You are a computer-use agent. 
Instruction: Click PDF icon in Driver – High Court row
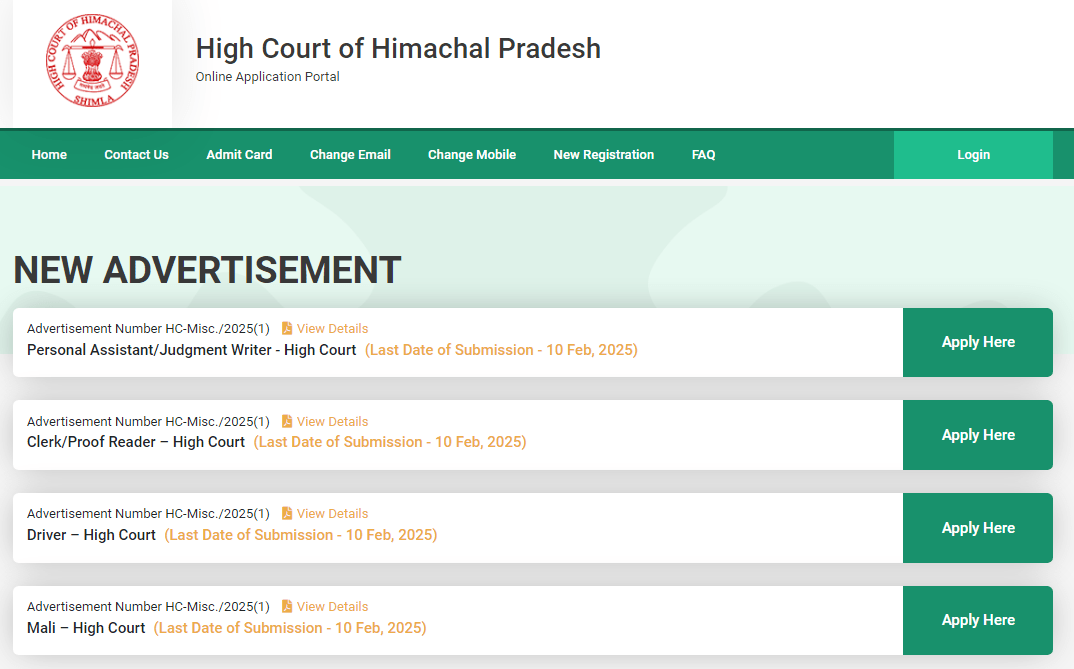[x=287, y=514]
